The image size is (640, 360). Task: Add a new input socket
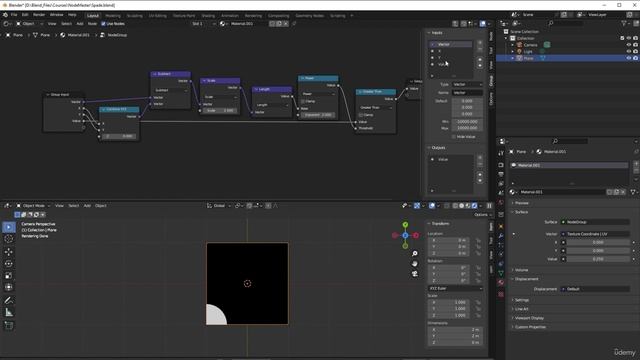(480, 42)
